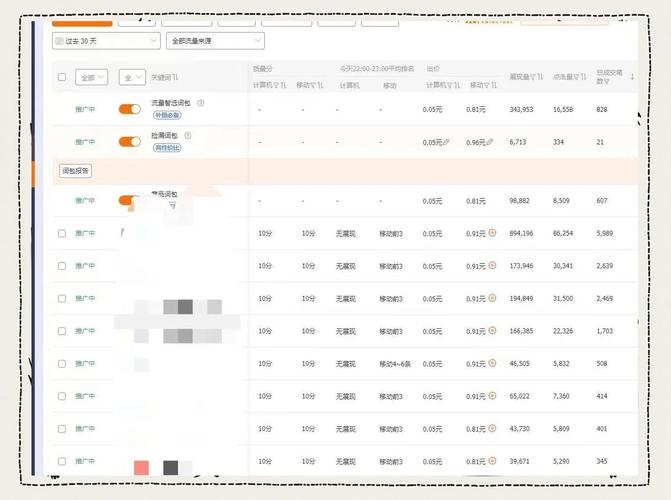Screen dimensions: 671x500
Task: Turn off the 流量智选词包 switch
Action: [x=130, y=109]
